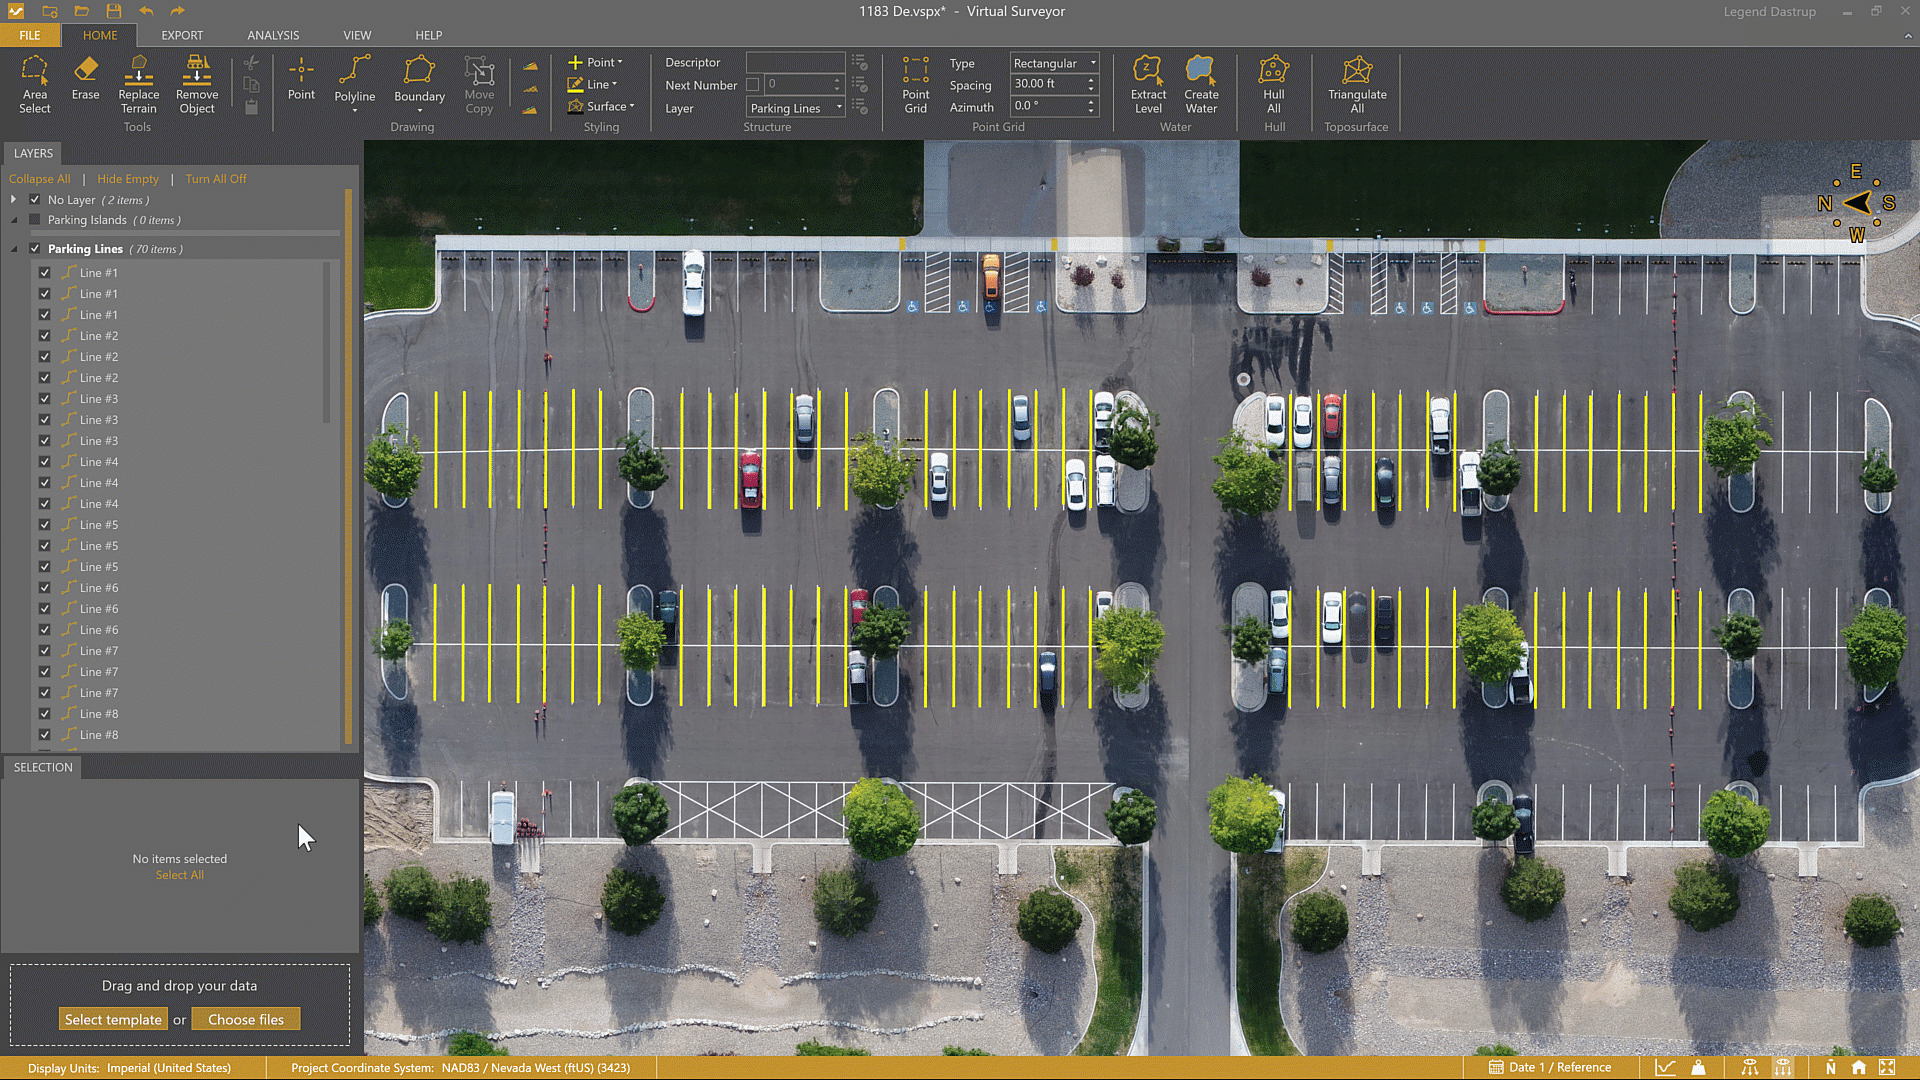Enable the Next Number checkbox
Viewport: 1920px width, 1080px height.
[753, 85]
